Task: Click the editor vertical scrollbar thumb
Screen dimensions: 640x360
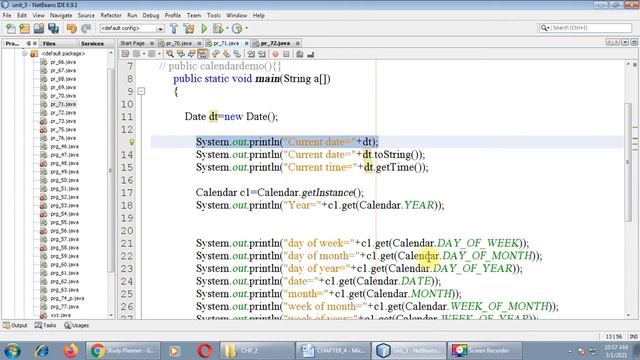Action: coord(628,162)
